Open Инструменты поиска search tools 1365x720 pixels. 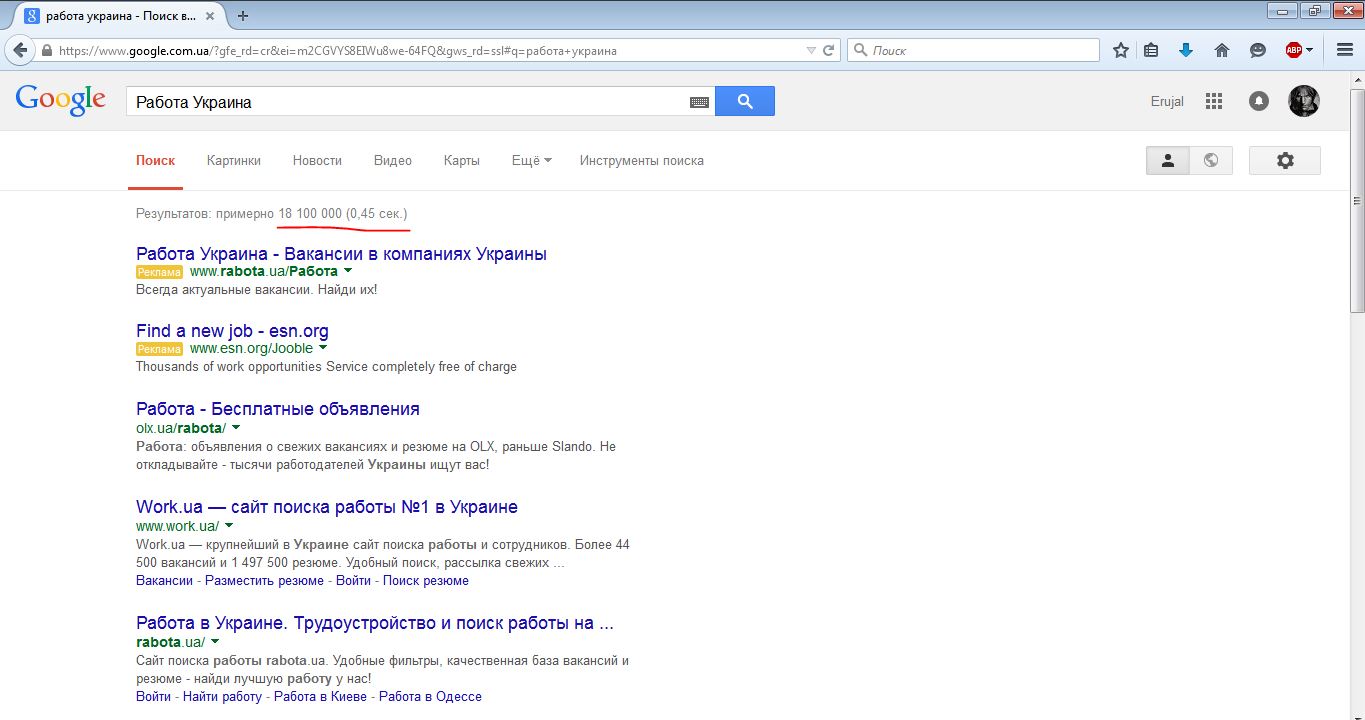[x=642, y=160]
